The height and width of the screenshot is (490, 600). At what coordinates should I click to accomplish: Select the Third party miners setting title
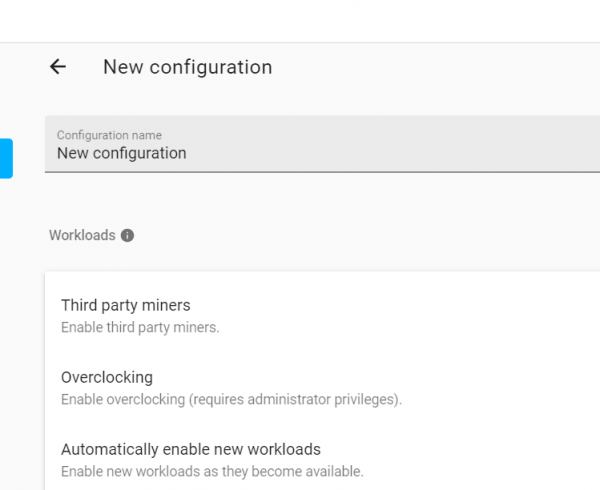point(125,305)
